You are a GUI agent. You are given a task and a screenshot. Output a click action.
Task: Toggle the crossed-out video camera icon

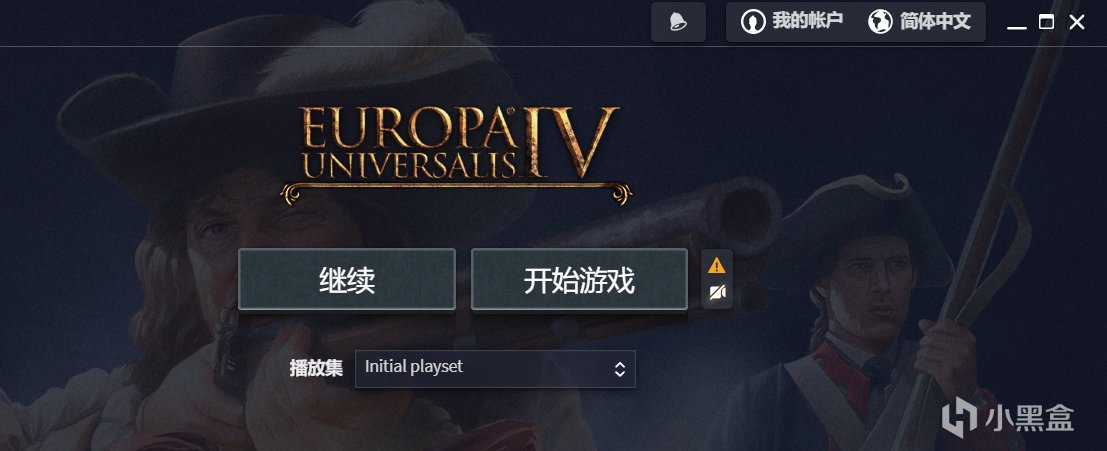[717, 292]
